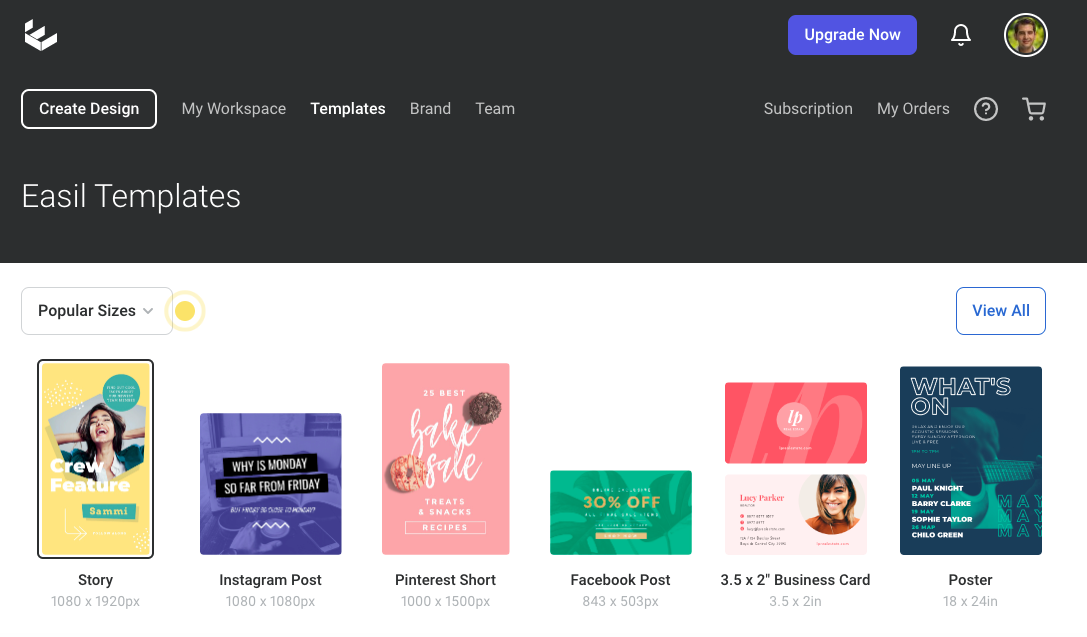Image resolution: width=1087 pixels, height=637 pixels.
Task: Open the notifications bell
Action: pos(960,35)
